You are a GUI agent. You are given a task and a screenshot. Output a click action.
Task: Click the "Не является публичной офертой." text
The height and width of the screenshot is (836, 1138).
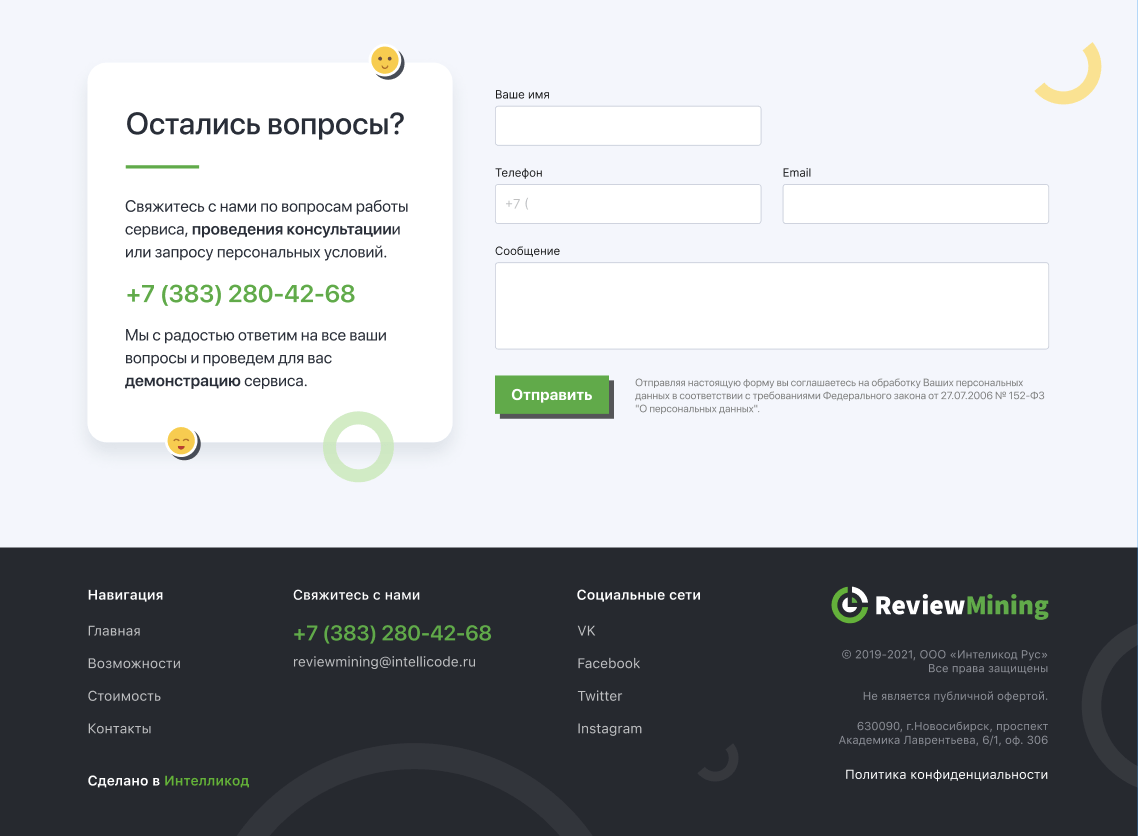coord(955,696)
